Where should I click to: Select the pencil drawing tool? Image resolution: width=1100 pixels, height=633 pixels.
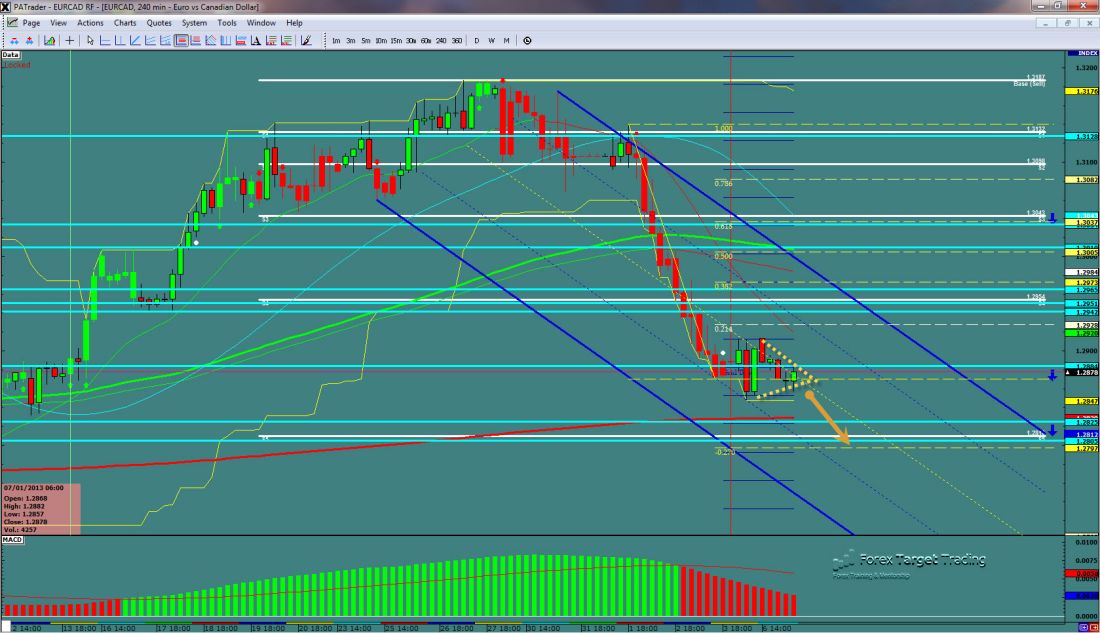(305, 40)
